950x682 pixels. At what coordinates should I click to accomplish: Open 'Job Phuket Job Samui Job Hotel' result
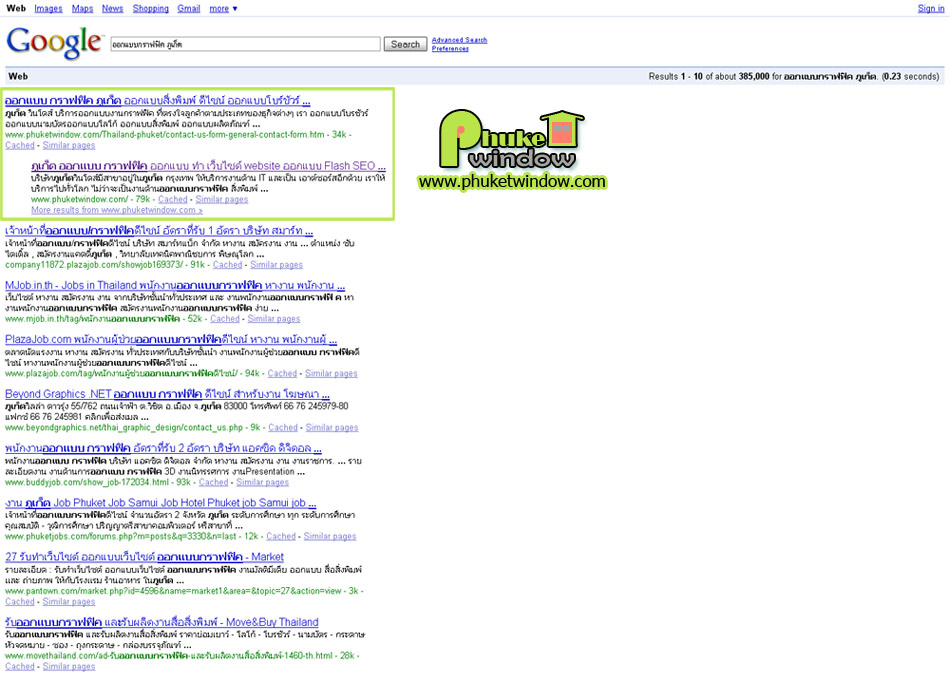(x=161, y=503)
